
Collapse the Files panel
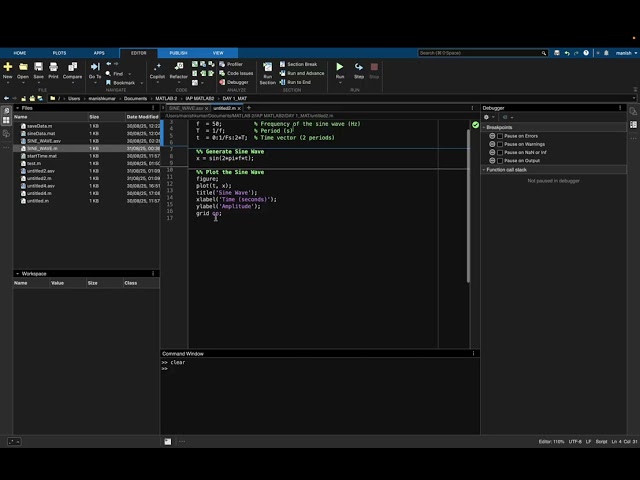(18, 108)
